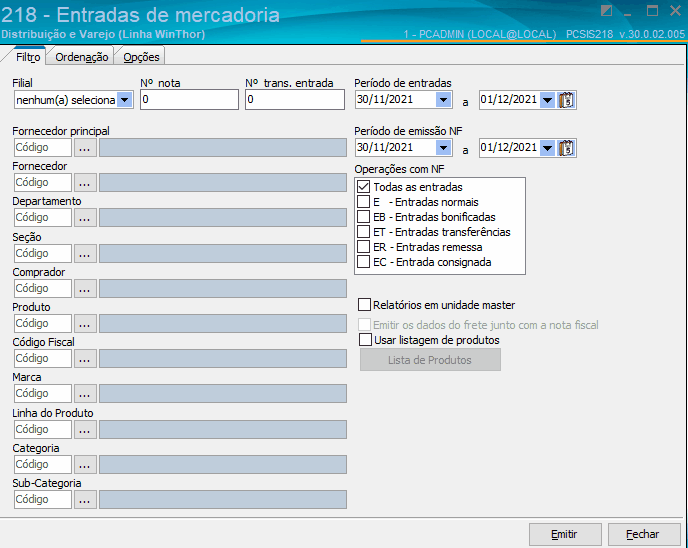688x548 pixels.
Task: Click the Emitir button
Action: coord(565,534)
